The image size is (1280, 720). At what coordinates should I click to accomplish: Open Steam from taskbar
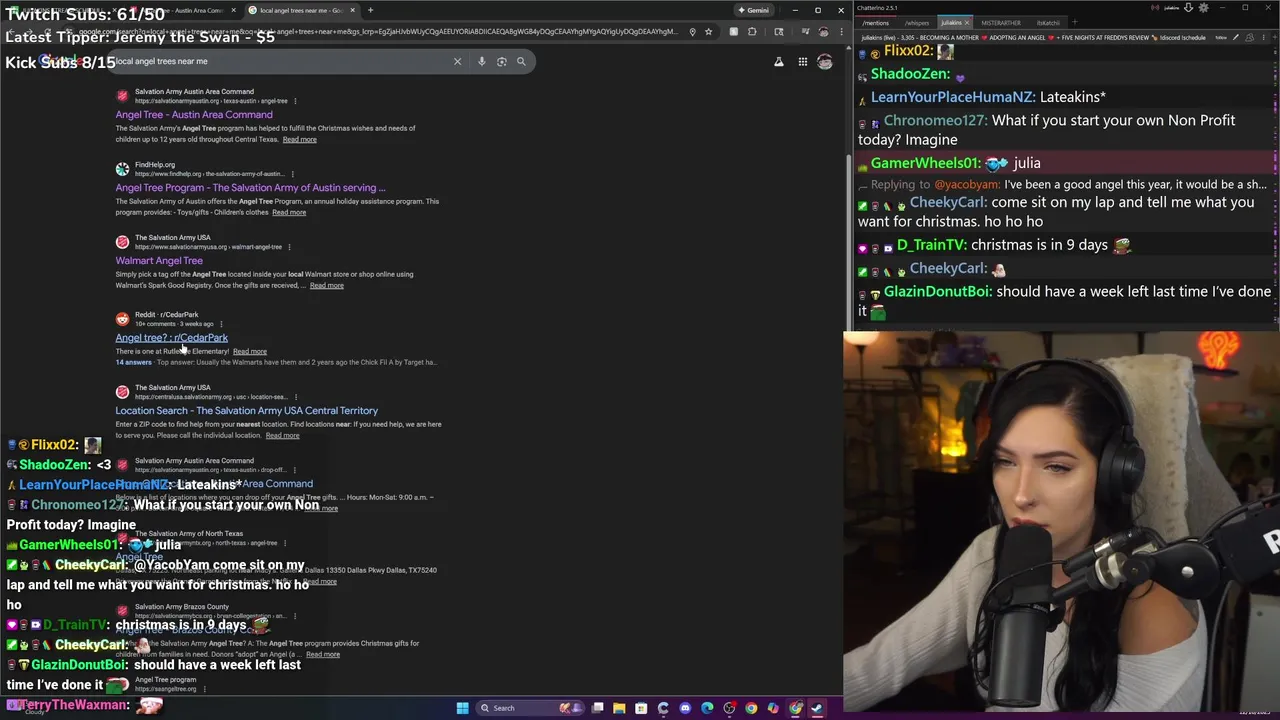[x=817, y=708]
